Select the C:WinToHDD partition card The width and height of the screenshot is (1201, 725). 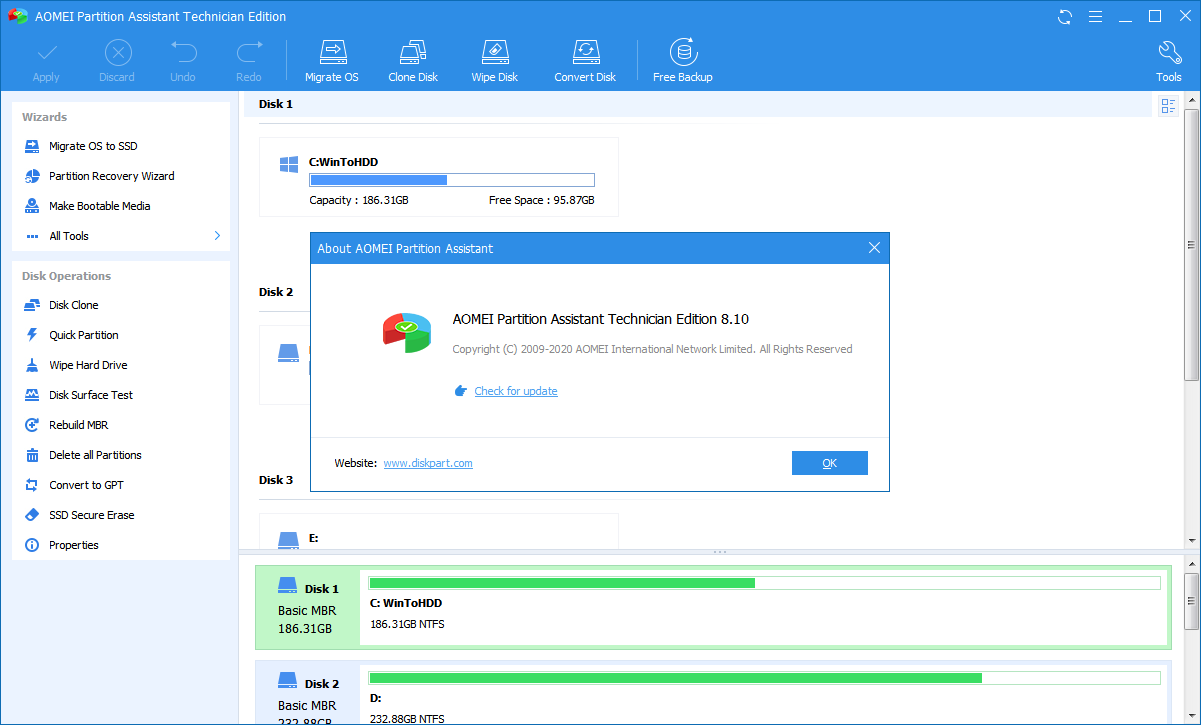coord(439,177)
